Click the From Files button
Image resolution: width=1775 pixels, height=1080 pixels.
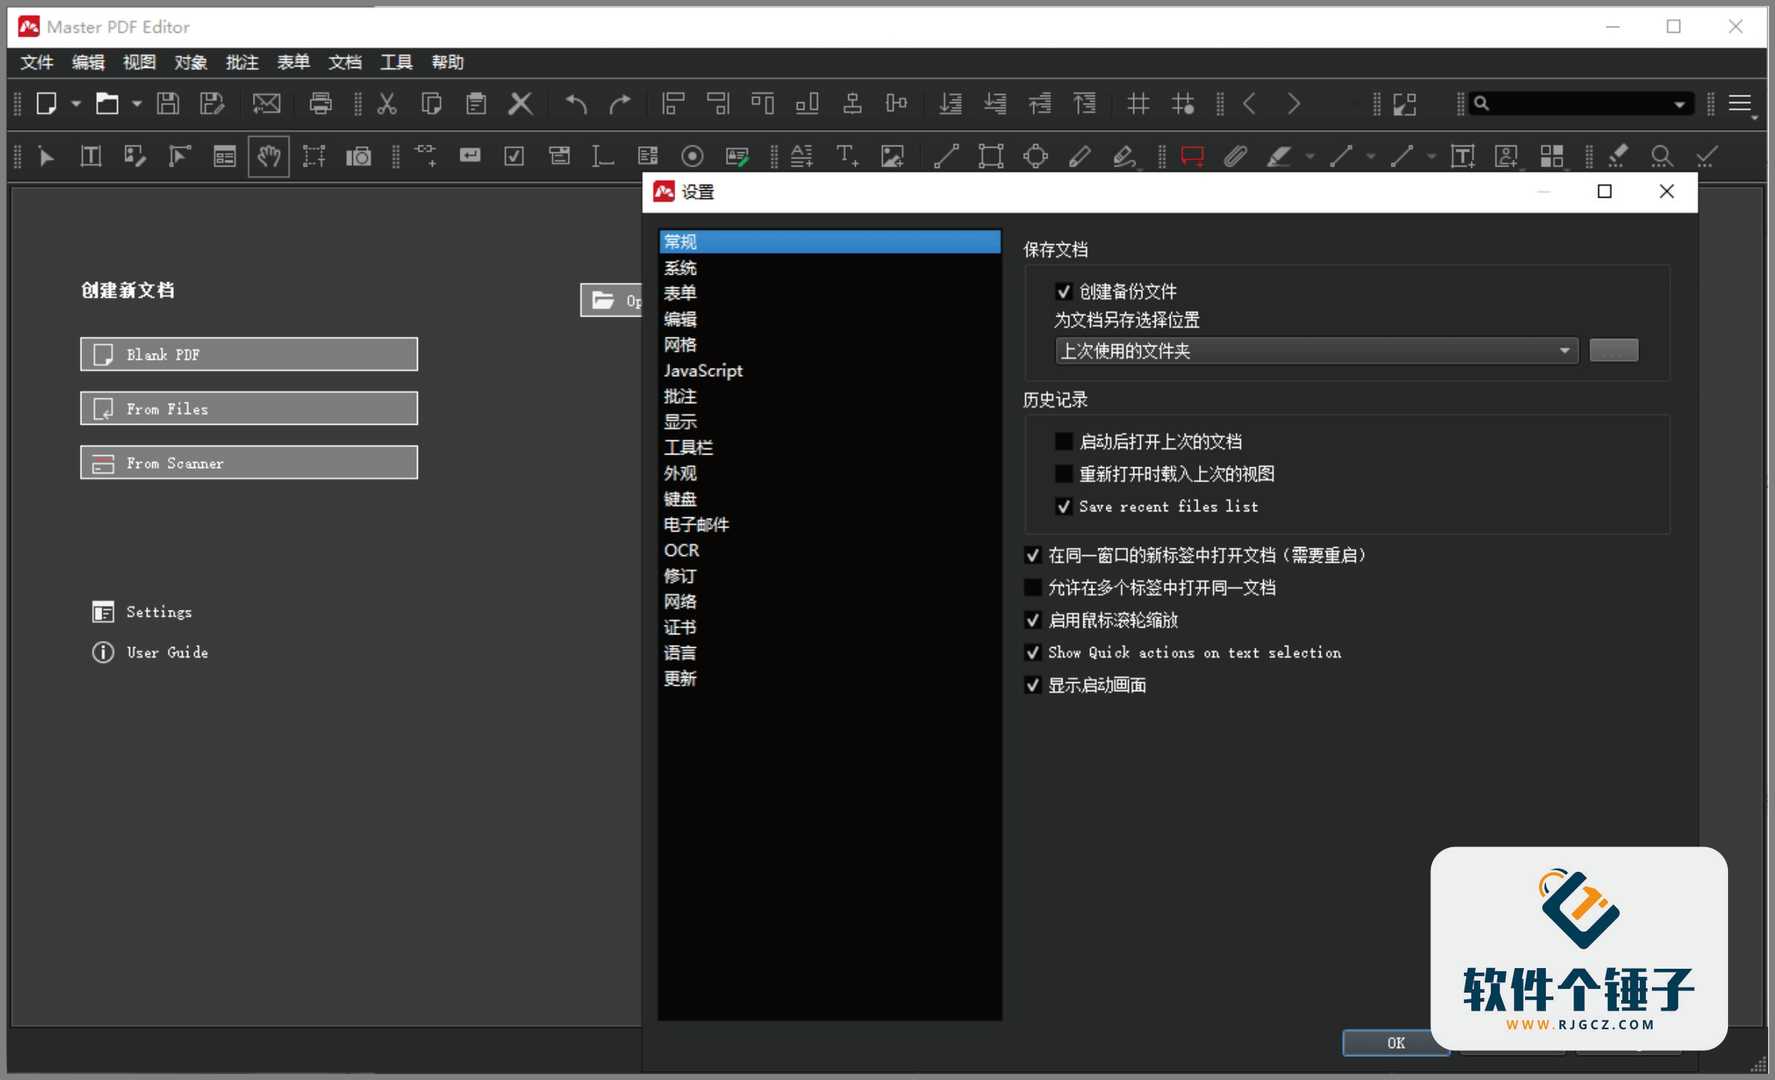pos(249,408)
